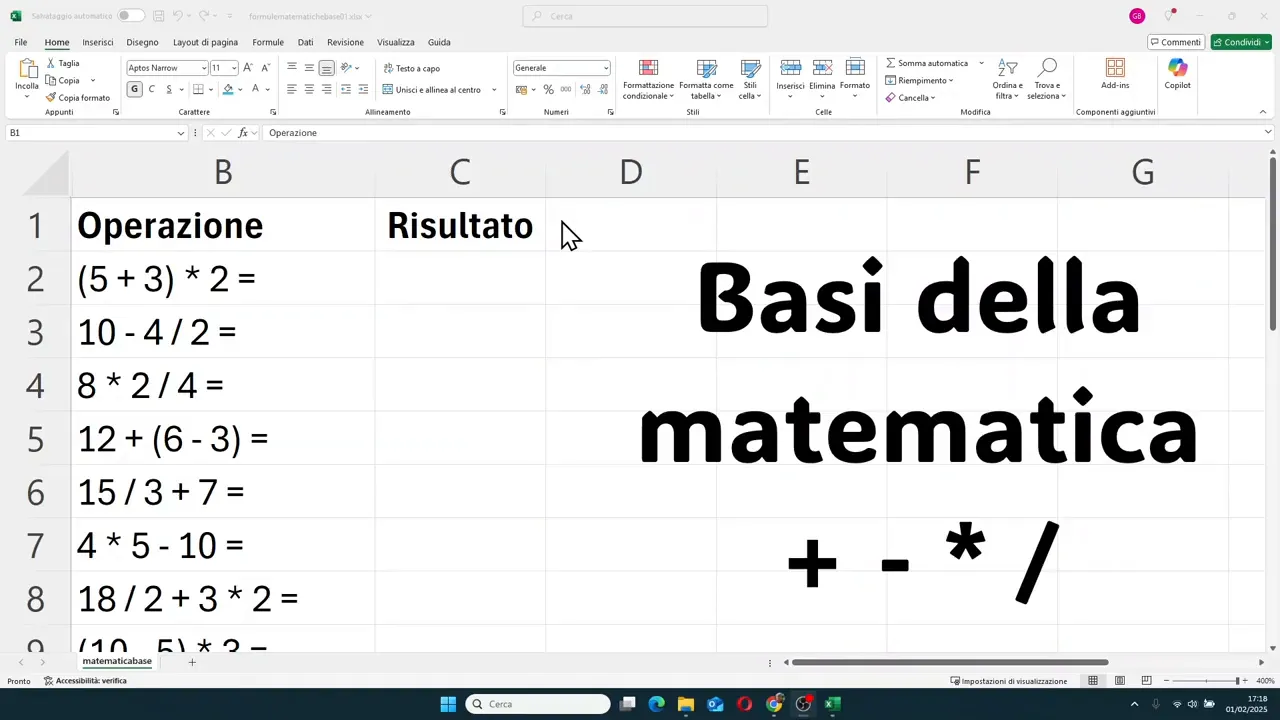Click the decrease decimal icon
This screenshot has width=1280, height=720.
(604, 89)
